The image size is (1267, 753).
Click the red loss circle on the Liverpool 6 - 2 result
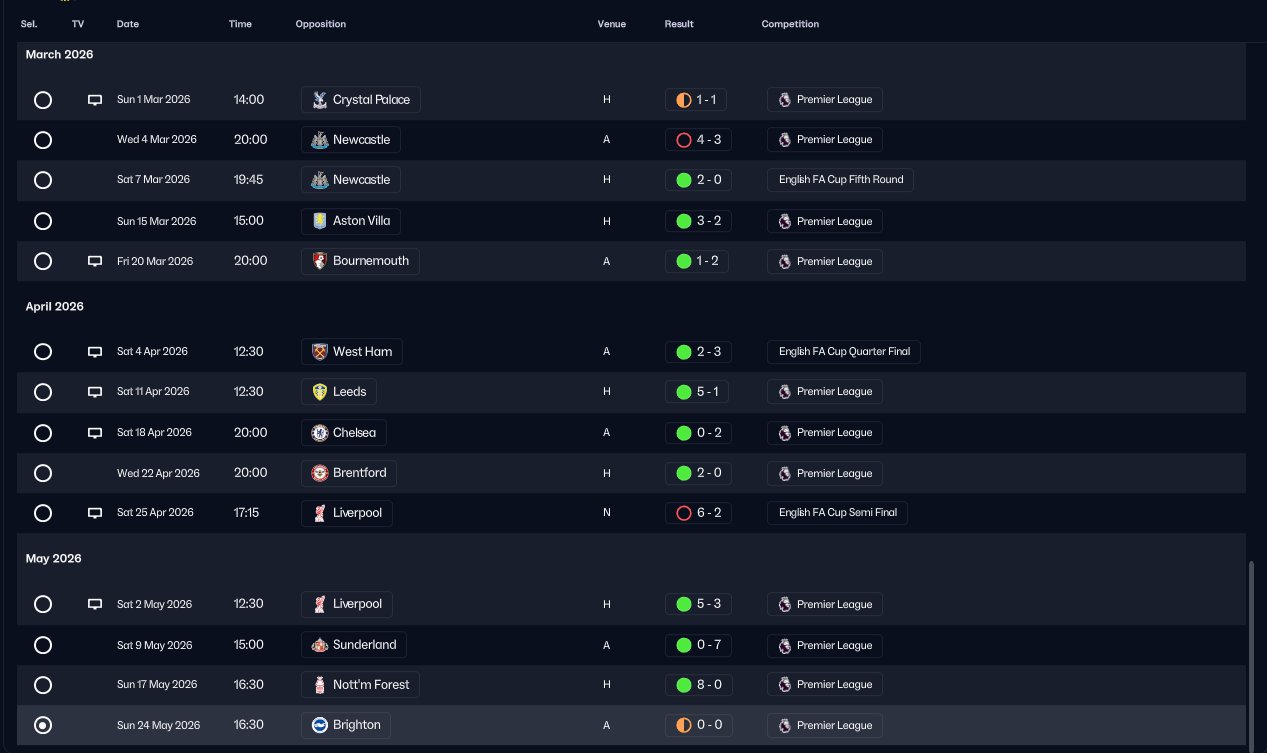[684, 513]
